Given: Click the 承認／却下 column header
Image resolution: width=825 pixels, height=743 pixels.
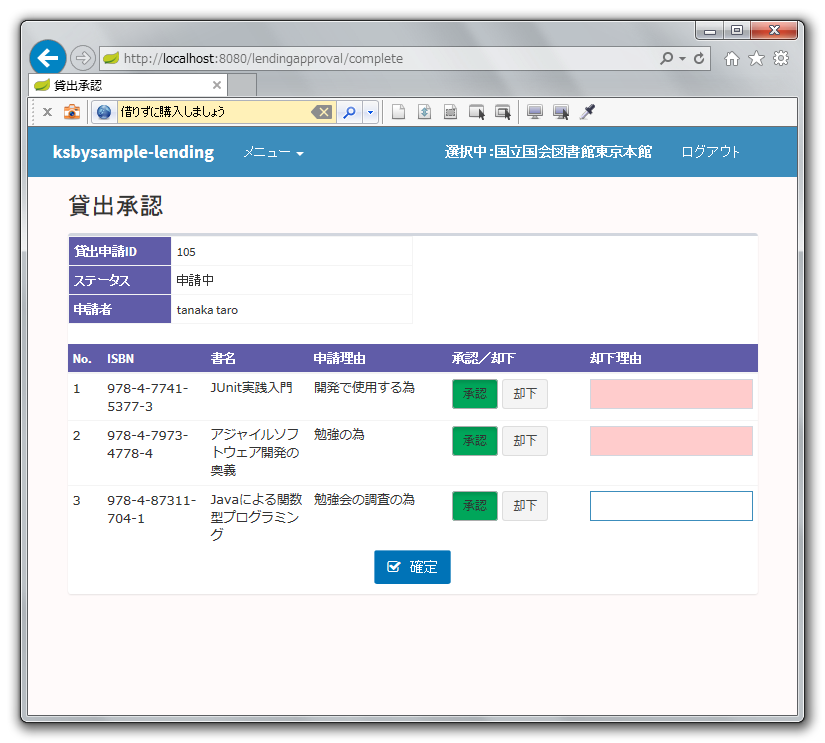Looking at the screenshot, I should pyautogui.click(x=483, y=358).
